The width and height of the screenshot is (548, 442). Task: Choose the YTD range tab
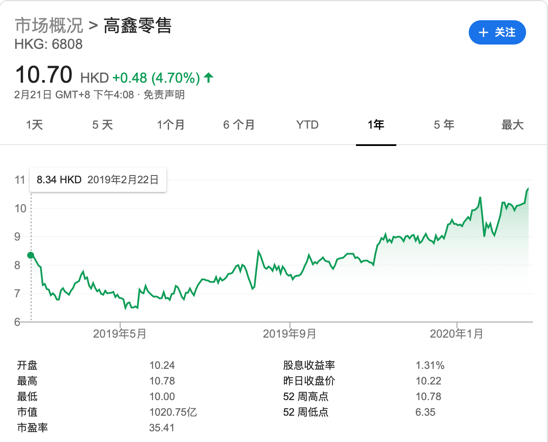coord(307,125)
